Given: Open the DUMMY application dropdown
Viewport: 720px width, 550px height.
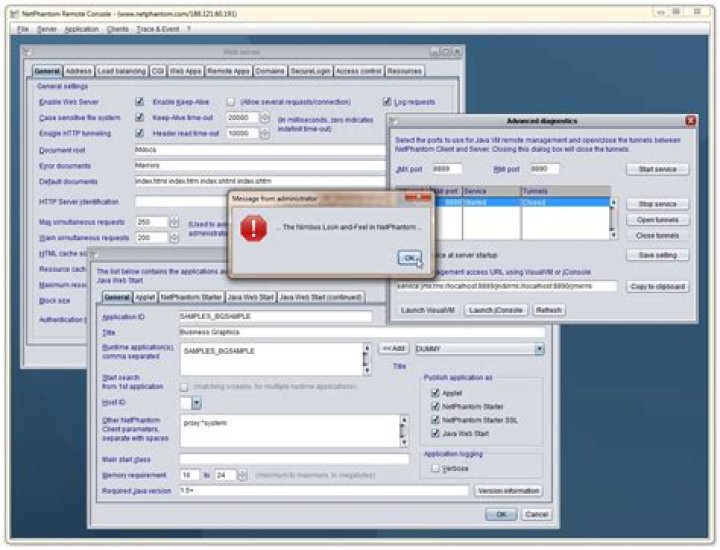Looking at the screenshot, I should [x=539, y=349].
